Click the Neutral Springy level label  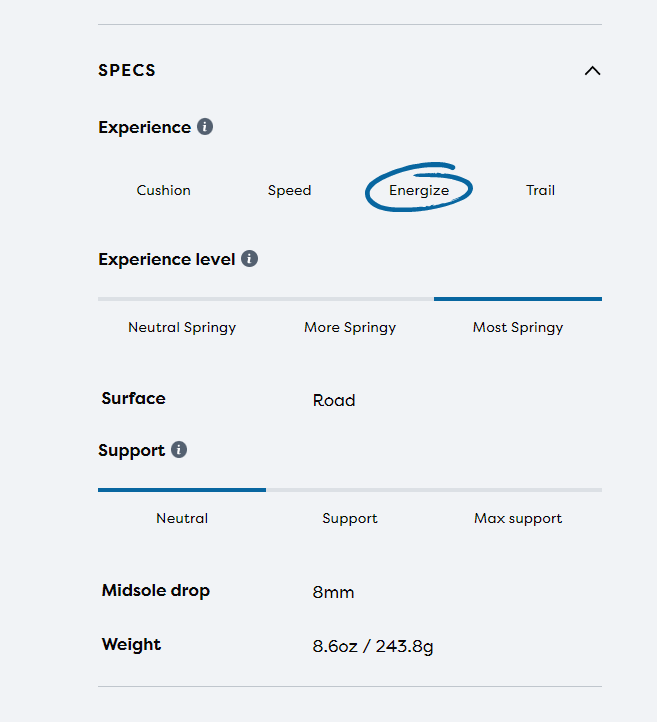tap(182, 327)
